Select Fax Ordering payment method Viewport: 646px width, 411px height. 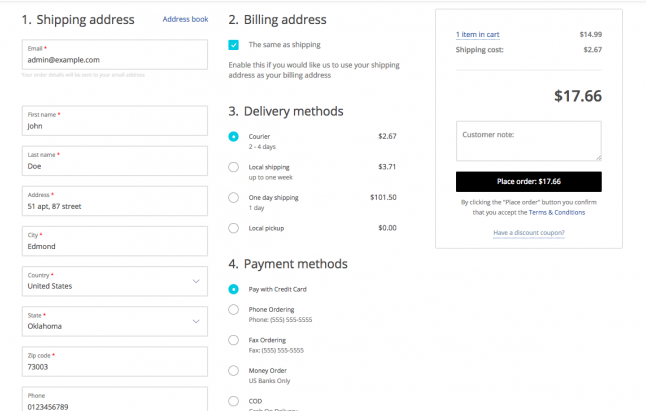[x=233, y=340]
